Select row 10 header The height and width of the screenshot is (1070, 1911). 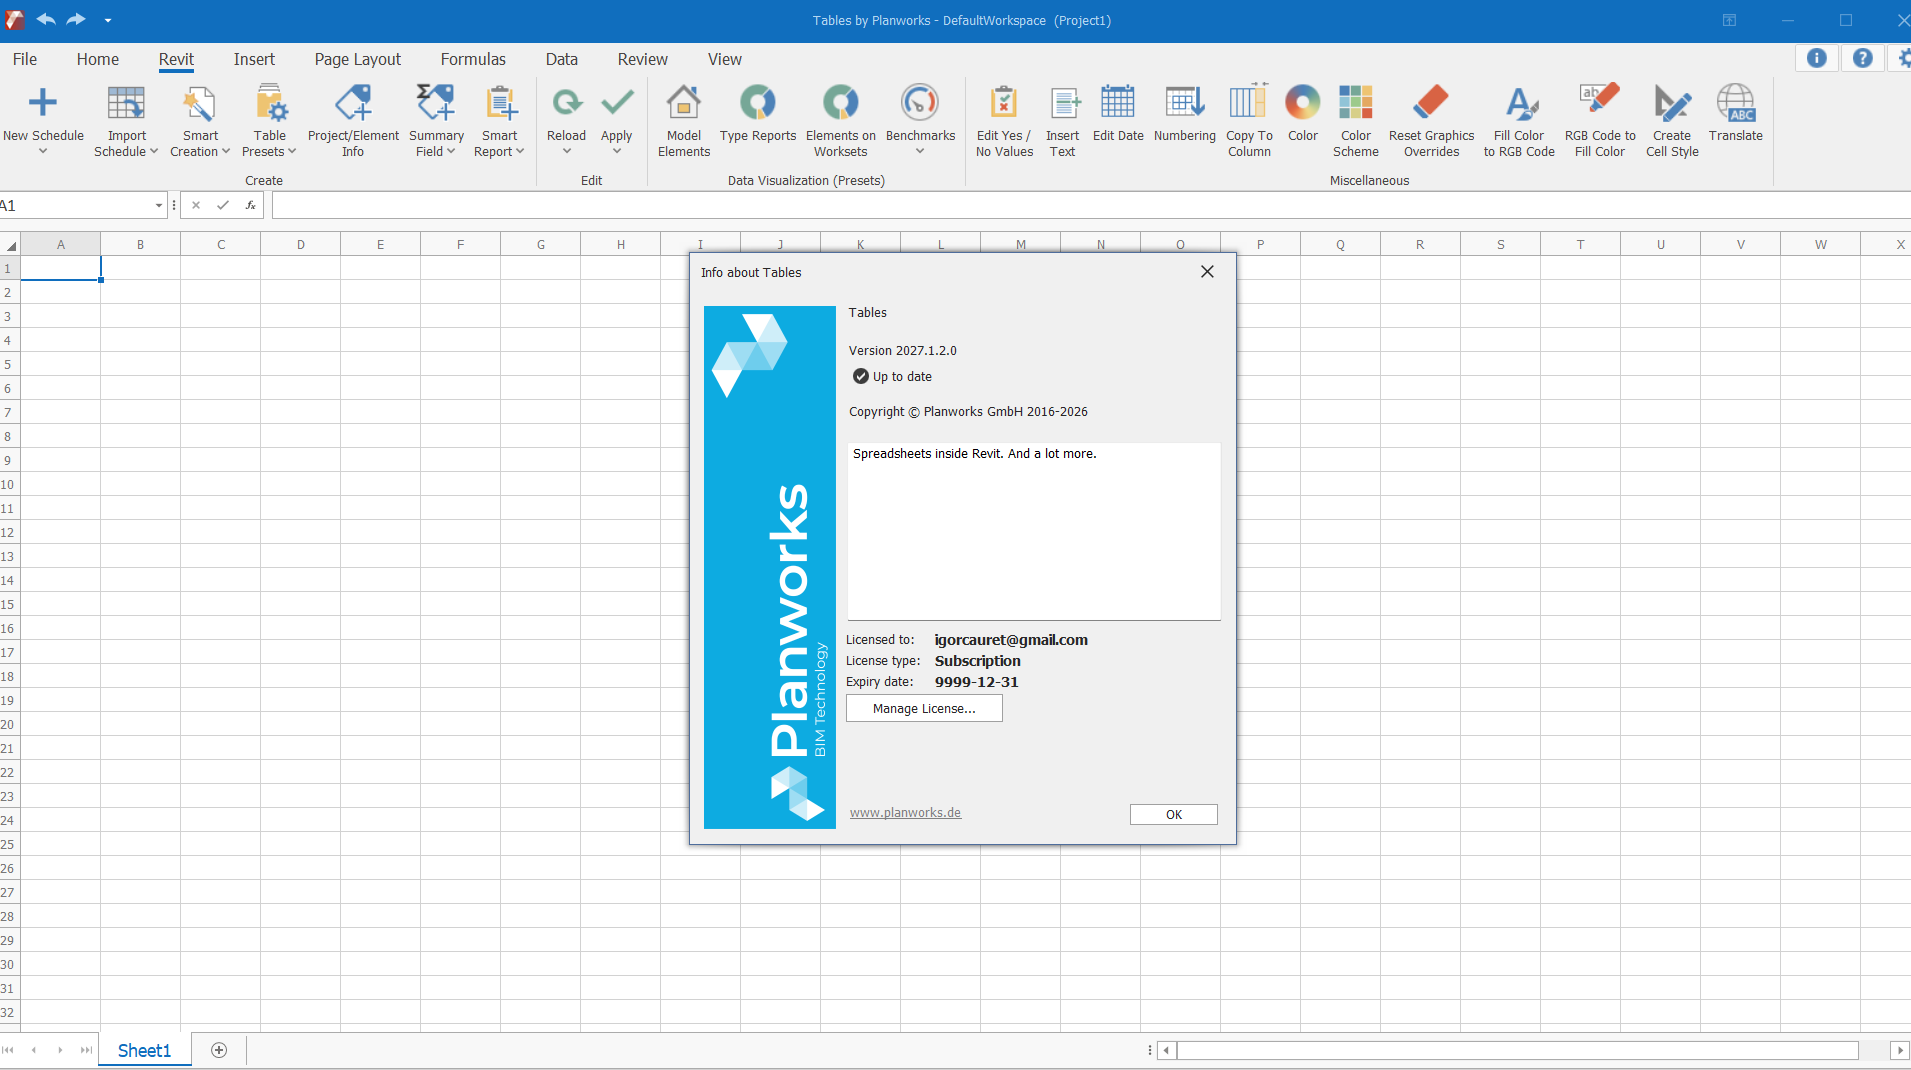click(x=9, y=484)
